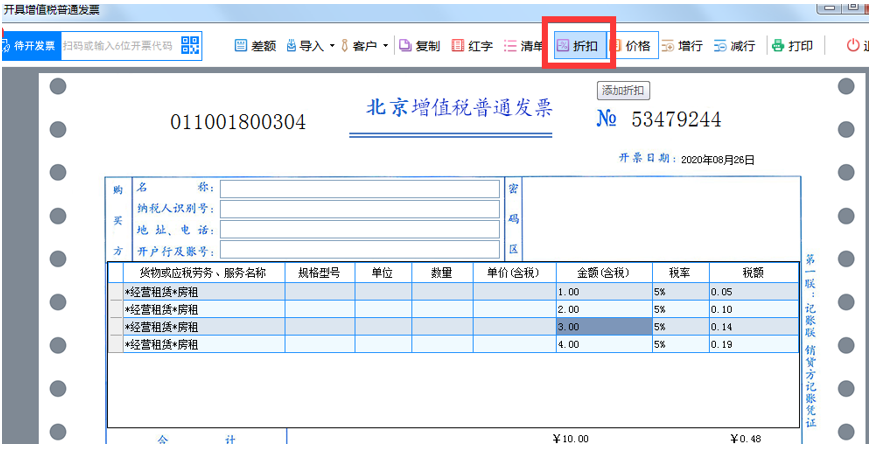Click the 纳税人识别号 input field
Image resolution: width=874 pixels, height=464 pixels.
point(360,209)
